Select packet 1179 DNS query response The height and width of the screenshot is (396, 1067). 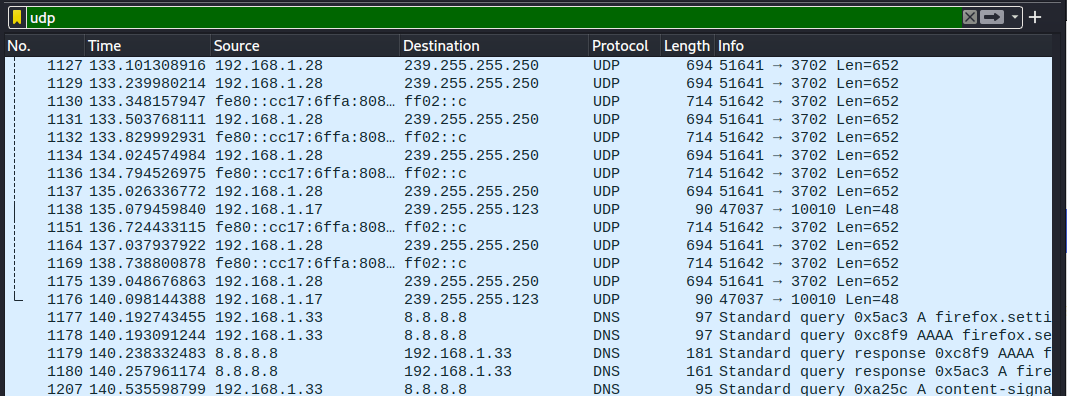coord(529,353)
